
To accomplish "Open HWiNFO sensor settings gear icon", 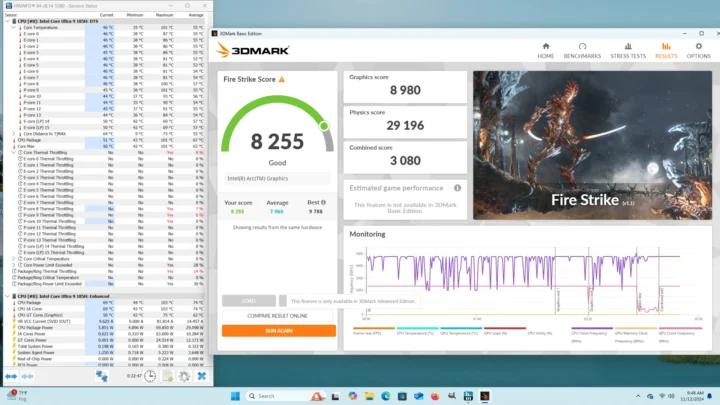I will 184,376.
